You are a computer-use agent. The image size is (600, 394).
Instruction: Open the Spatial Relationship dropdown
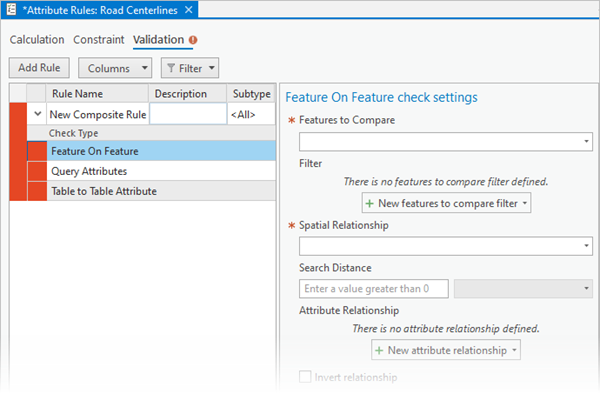click(x=446, y=246)
